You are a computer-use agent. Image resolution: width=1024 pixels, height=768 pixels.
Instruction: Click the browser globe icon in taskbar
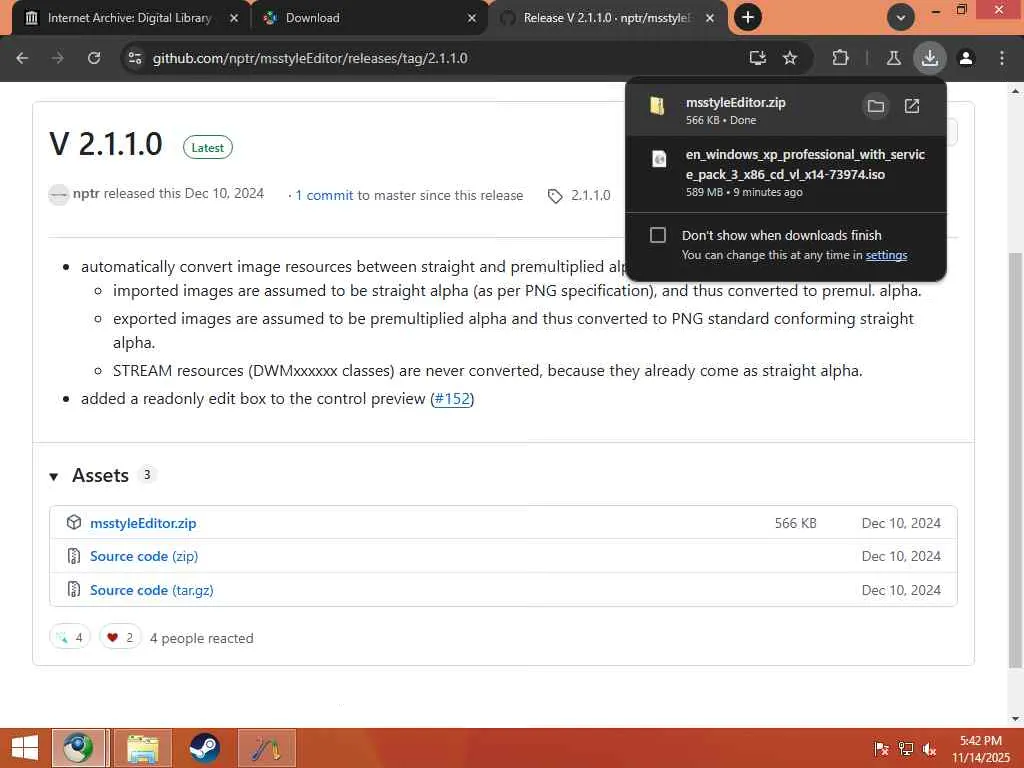point(78,748)
